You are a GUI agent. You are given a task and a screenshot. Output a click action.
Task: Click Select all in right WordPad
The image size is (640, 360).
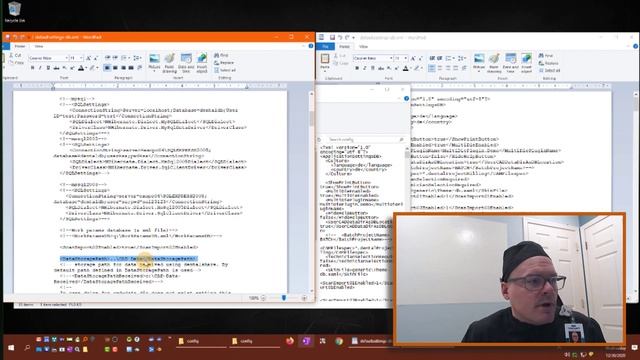click(549, 70)
